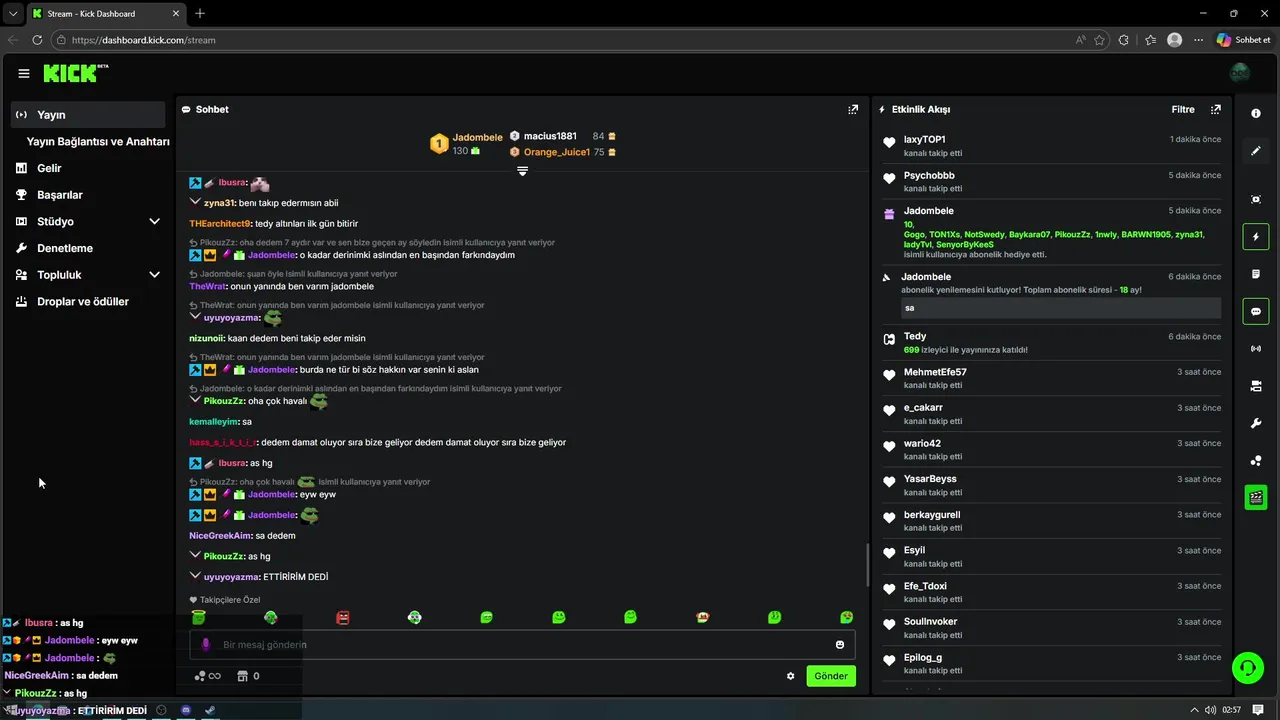The height and width of the screenshot is (720, 1280).
Task: Open the emoji picker in the message box
Action: 840,645
